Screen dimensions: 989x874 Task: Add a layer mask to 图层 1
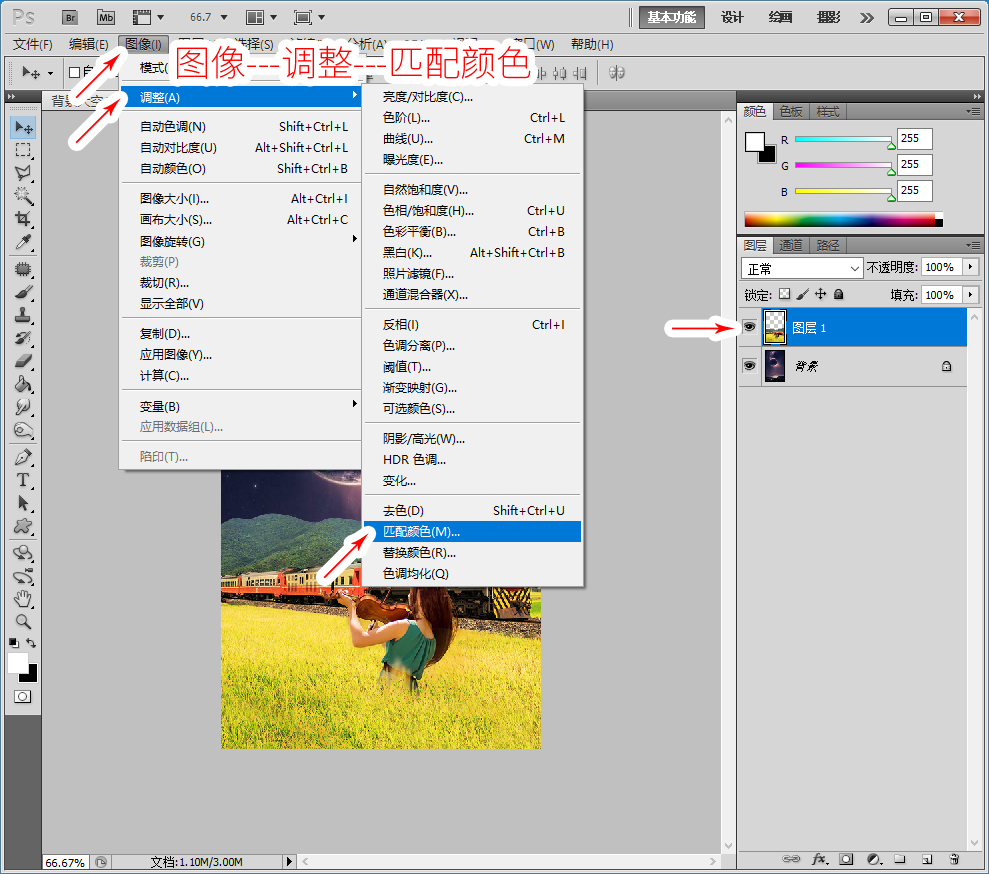point(845,859)
